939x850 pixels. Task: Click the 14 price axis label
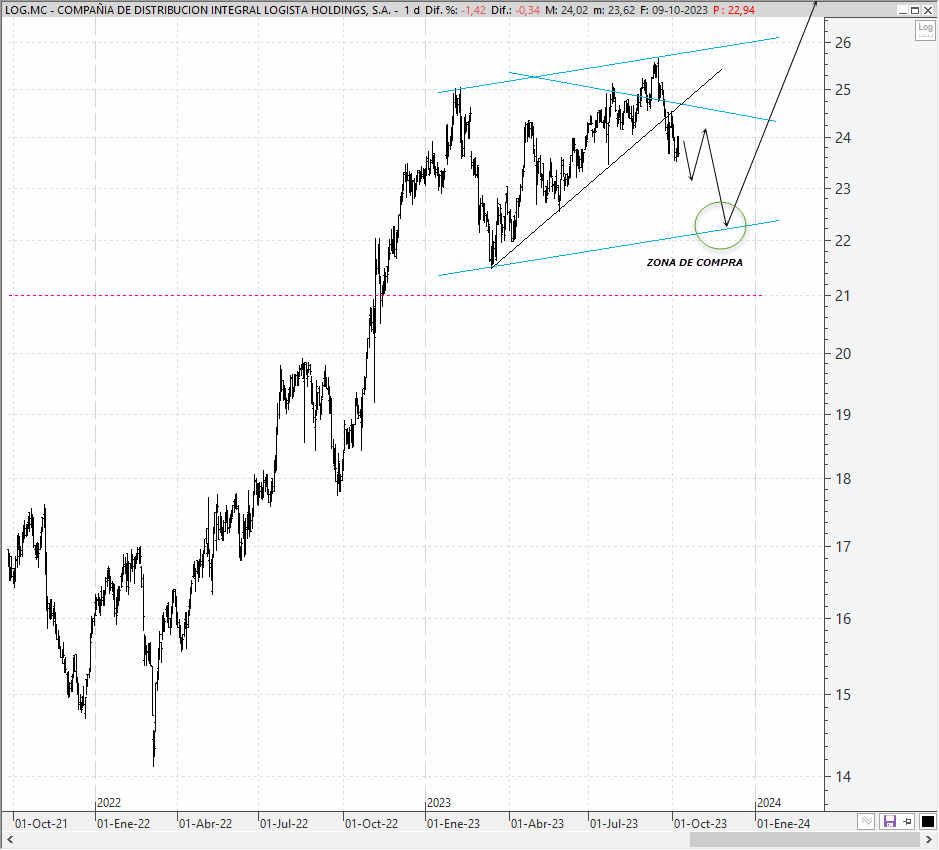click(x=843, y=777)
